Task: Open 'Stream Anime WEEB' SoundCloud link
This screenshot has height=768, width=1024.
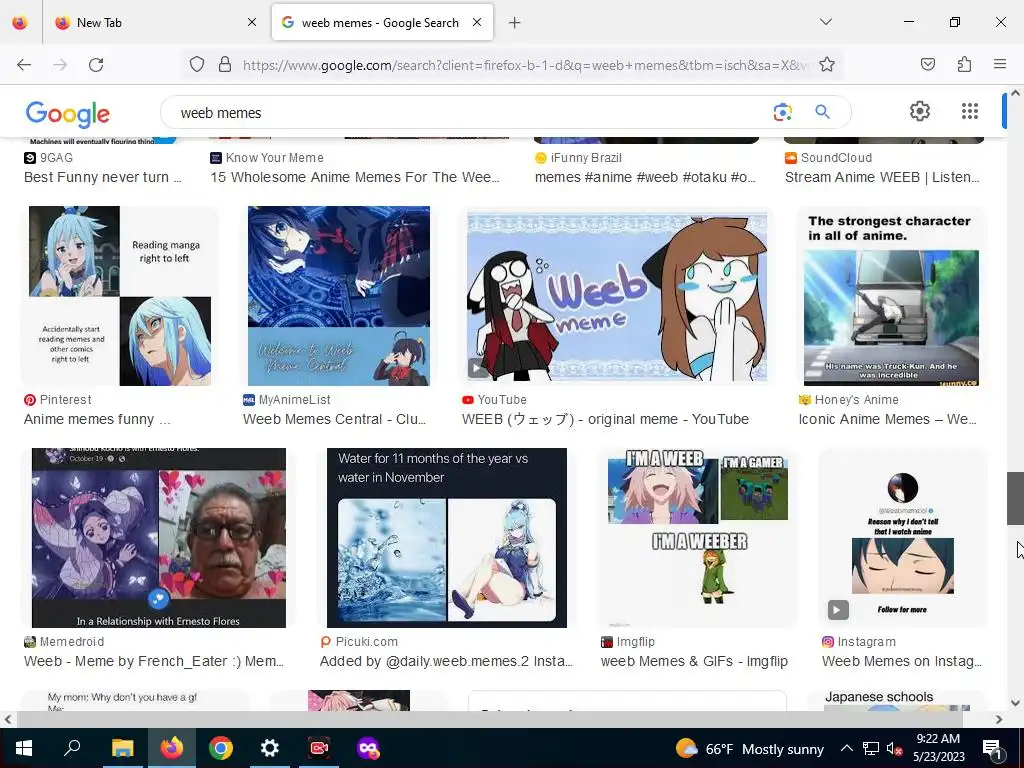Action: coord(882,177)
